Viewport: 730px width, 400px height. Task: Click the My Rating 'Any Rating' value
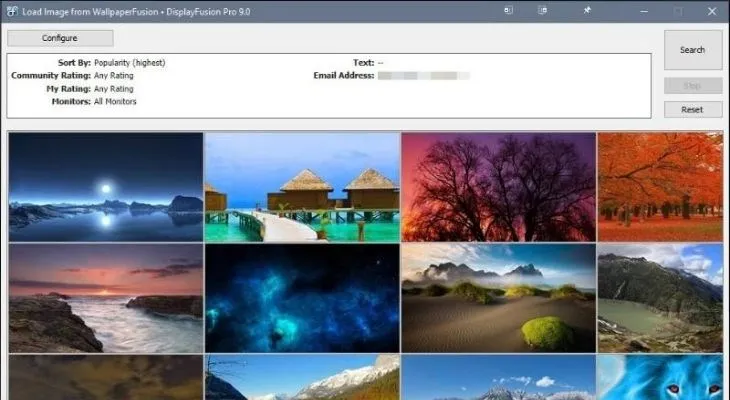[x=114, y=88]
